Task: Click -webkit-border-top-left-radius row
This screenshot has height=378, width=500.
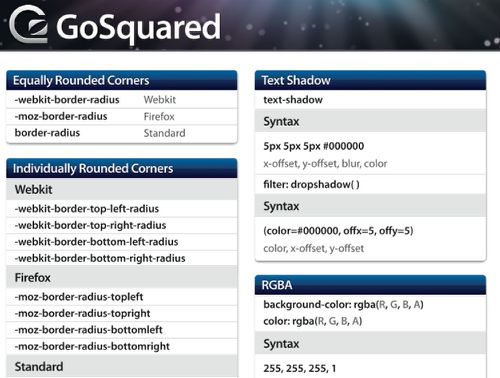Action: (122, 209)
